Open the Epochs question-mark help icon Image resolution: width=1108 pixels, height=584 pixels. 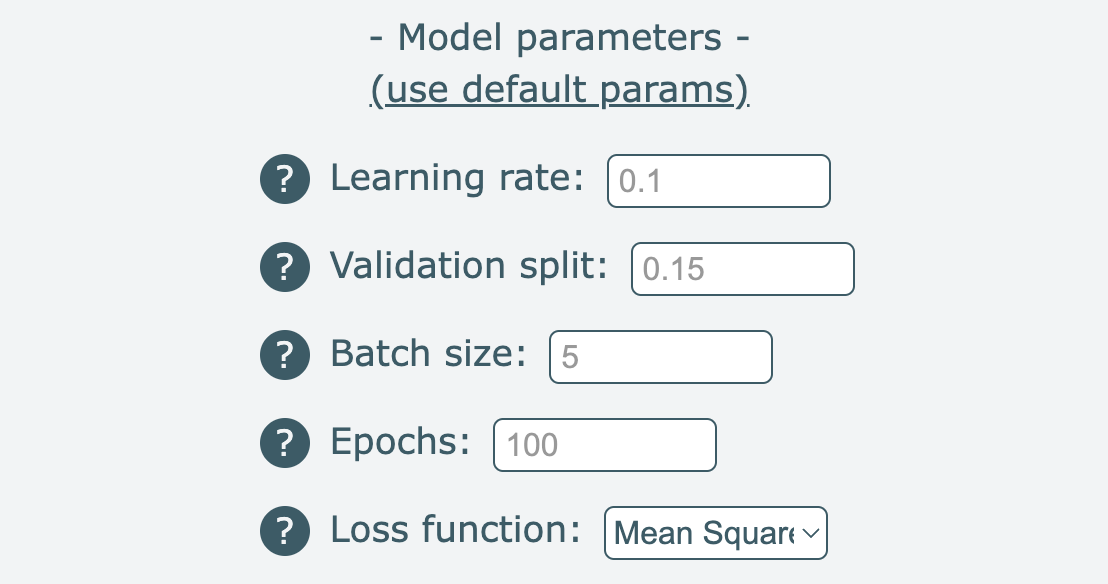tap(285, 443)
